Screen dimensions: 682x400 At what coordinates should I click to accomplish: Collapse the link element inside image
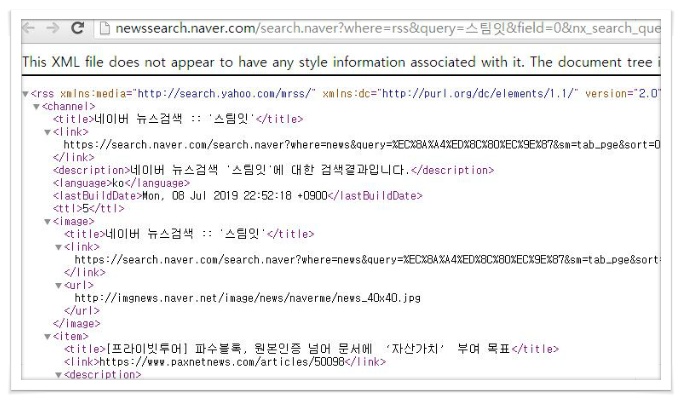(x=58, y=247)
